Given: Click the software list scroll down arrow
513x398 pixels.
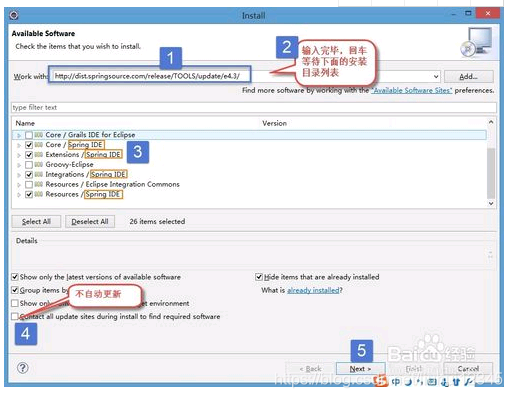Looking at the screenshot, I should pyautogui.click(x=491, y=203).
